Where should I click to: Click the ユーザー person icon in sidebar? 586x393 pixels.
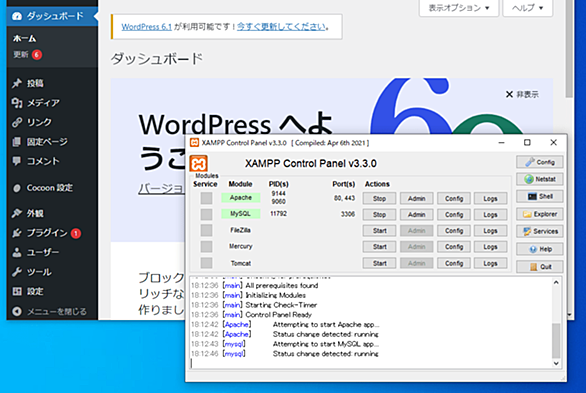point(17,253)
